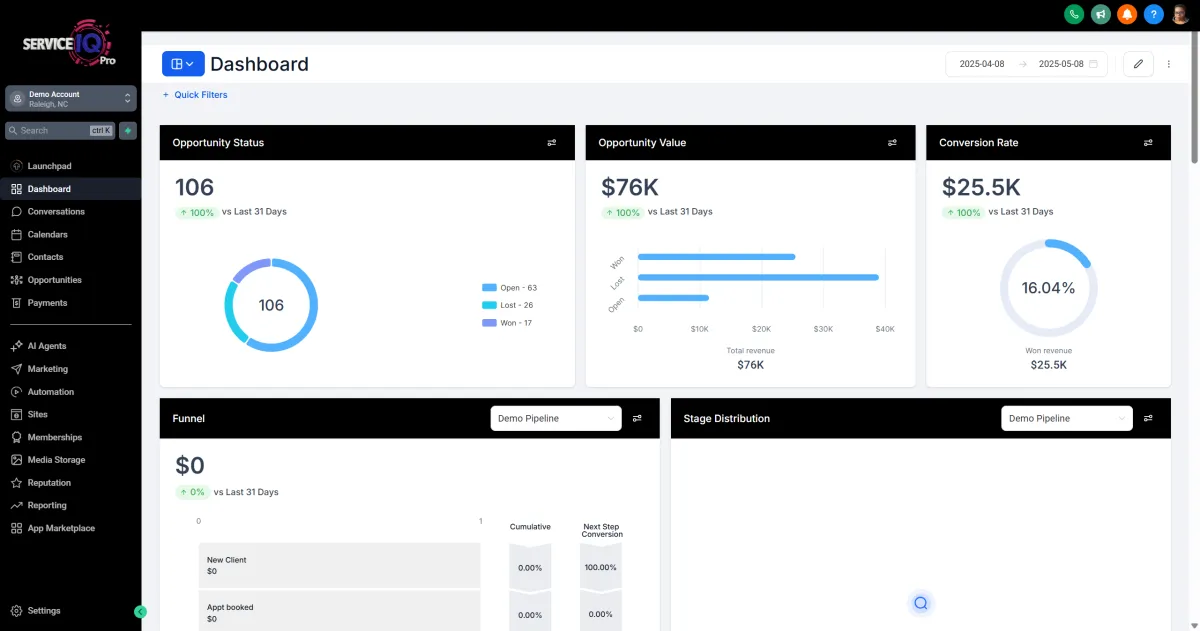Click the green phone dialer icon
1200x631 pixels.
(x=1074, y=14)
